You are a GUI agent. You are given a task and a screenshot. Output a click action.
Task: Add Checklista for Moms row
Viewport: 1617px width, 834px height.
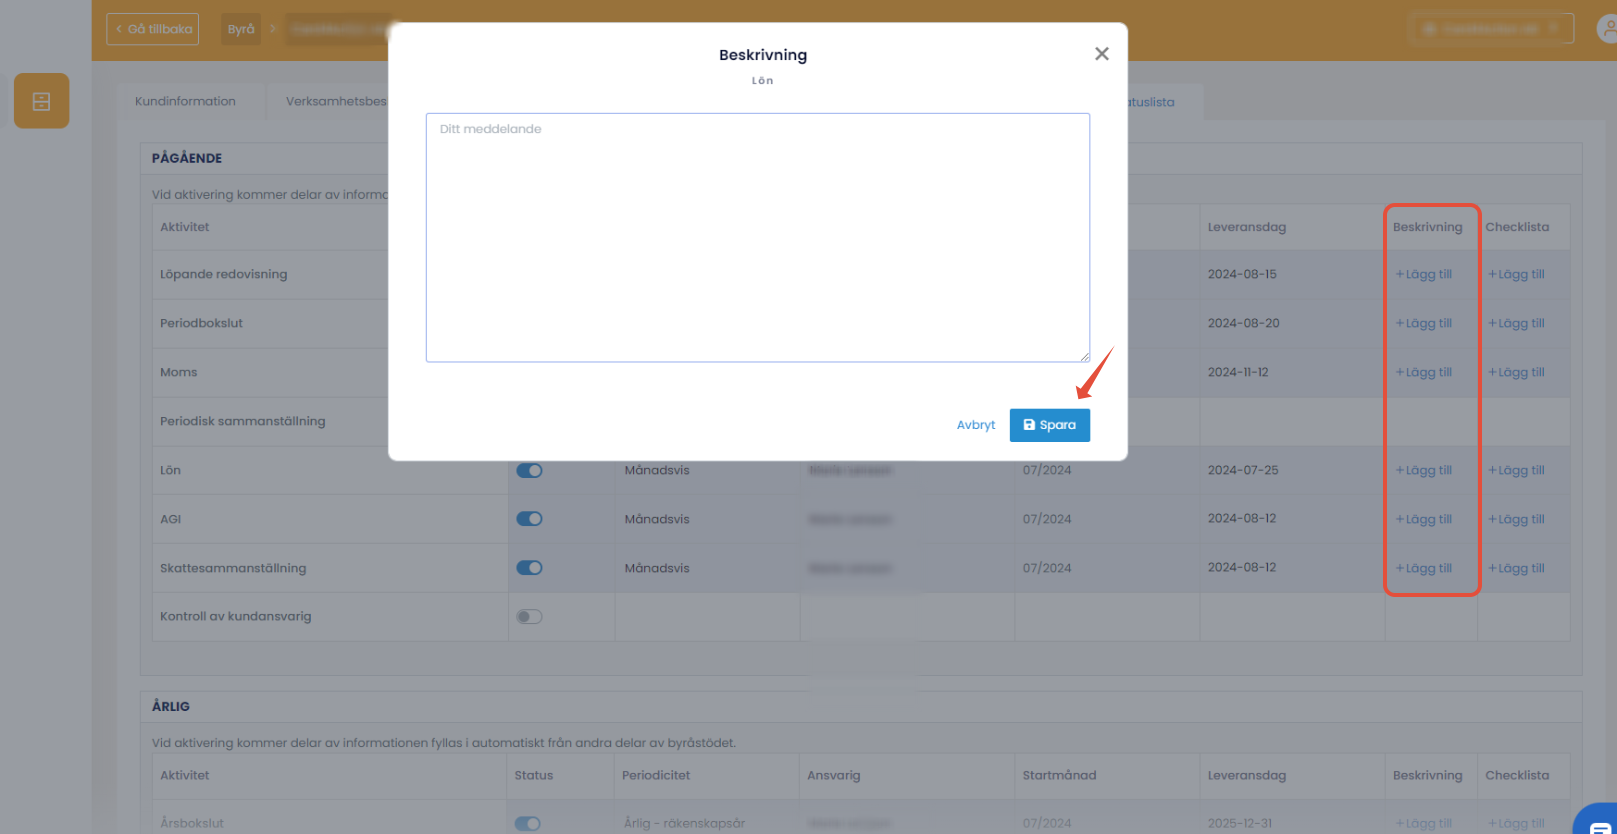(x=1516, y=372)
